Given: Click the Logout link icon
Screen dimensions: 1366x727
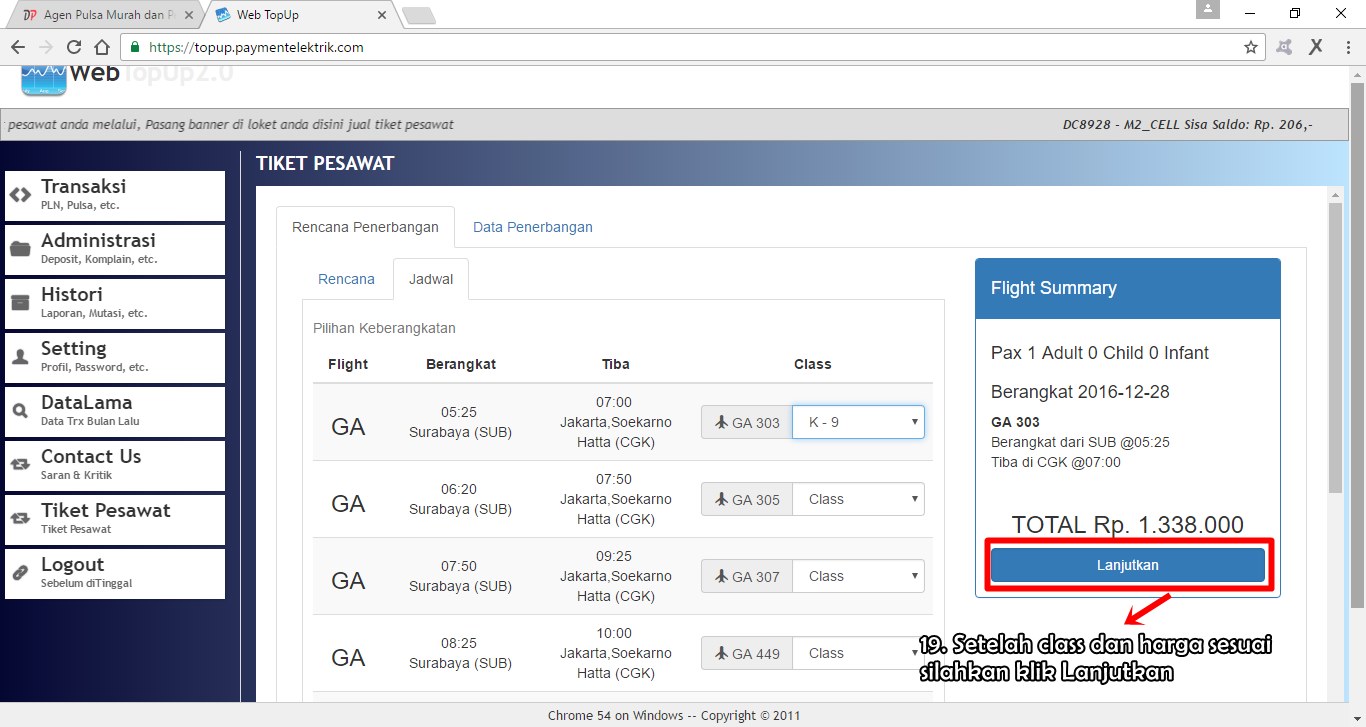Looking at the screenshot, I should point(20,573).
